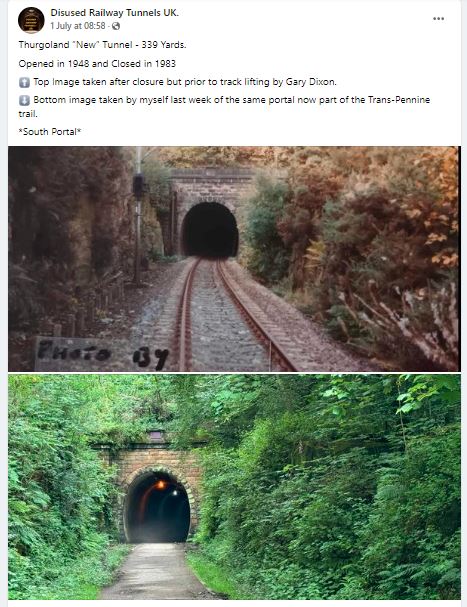Click the globe public audience icon
The height and width of the screenshot is (607, 467).
116,26
